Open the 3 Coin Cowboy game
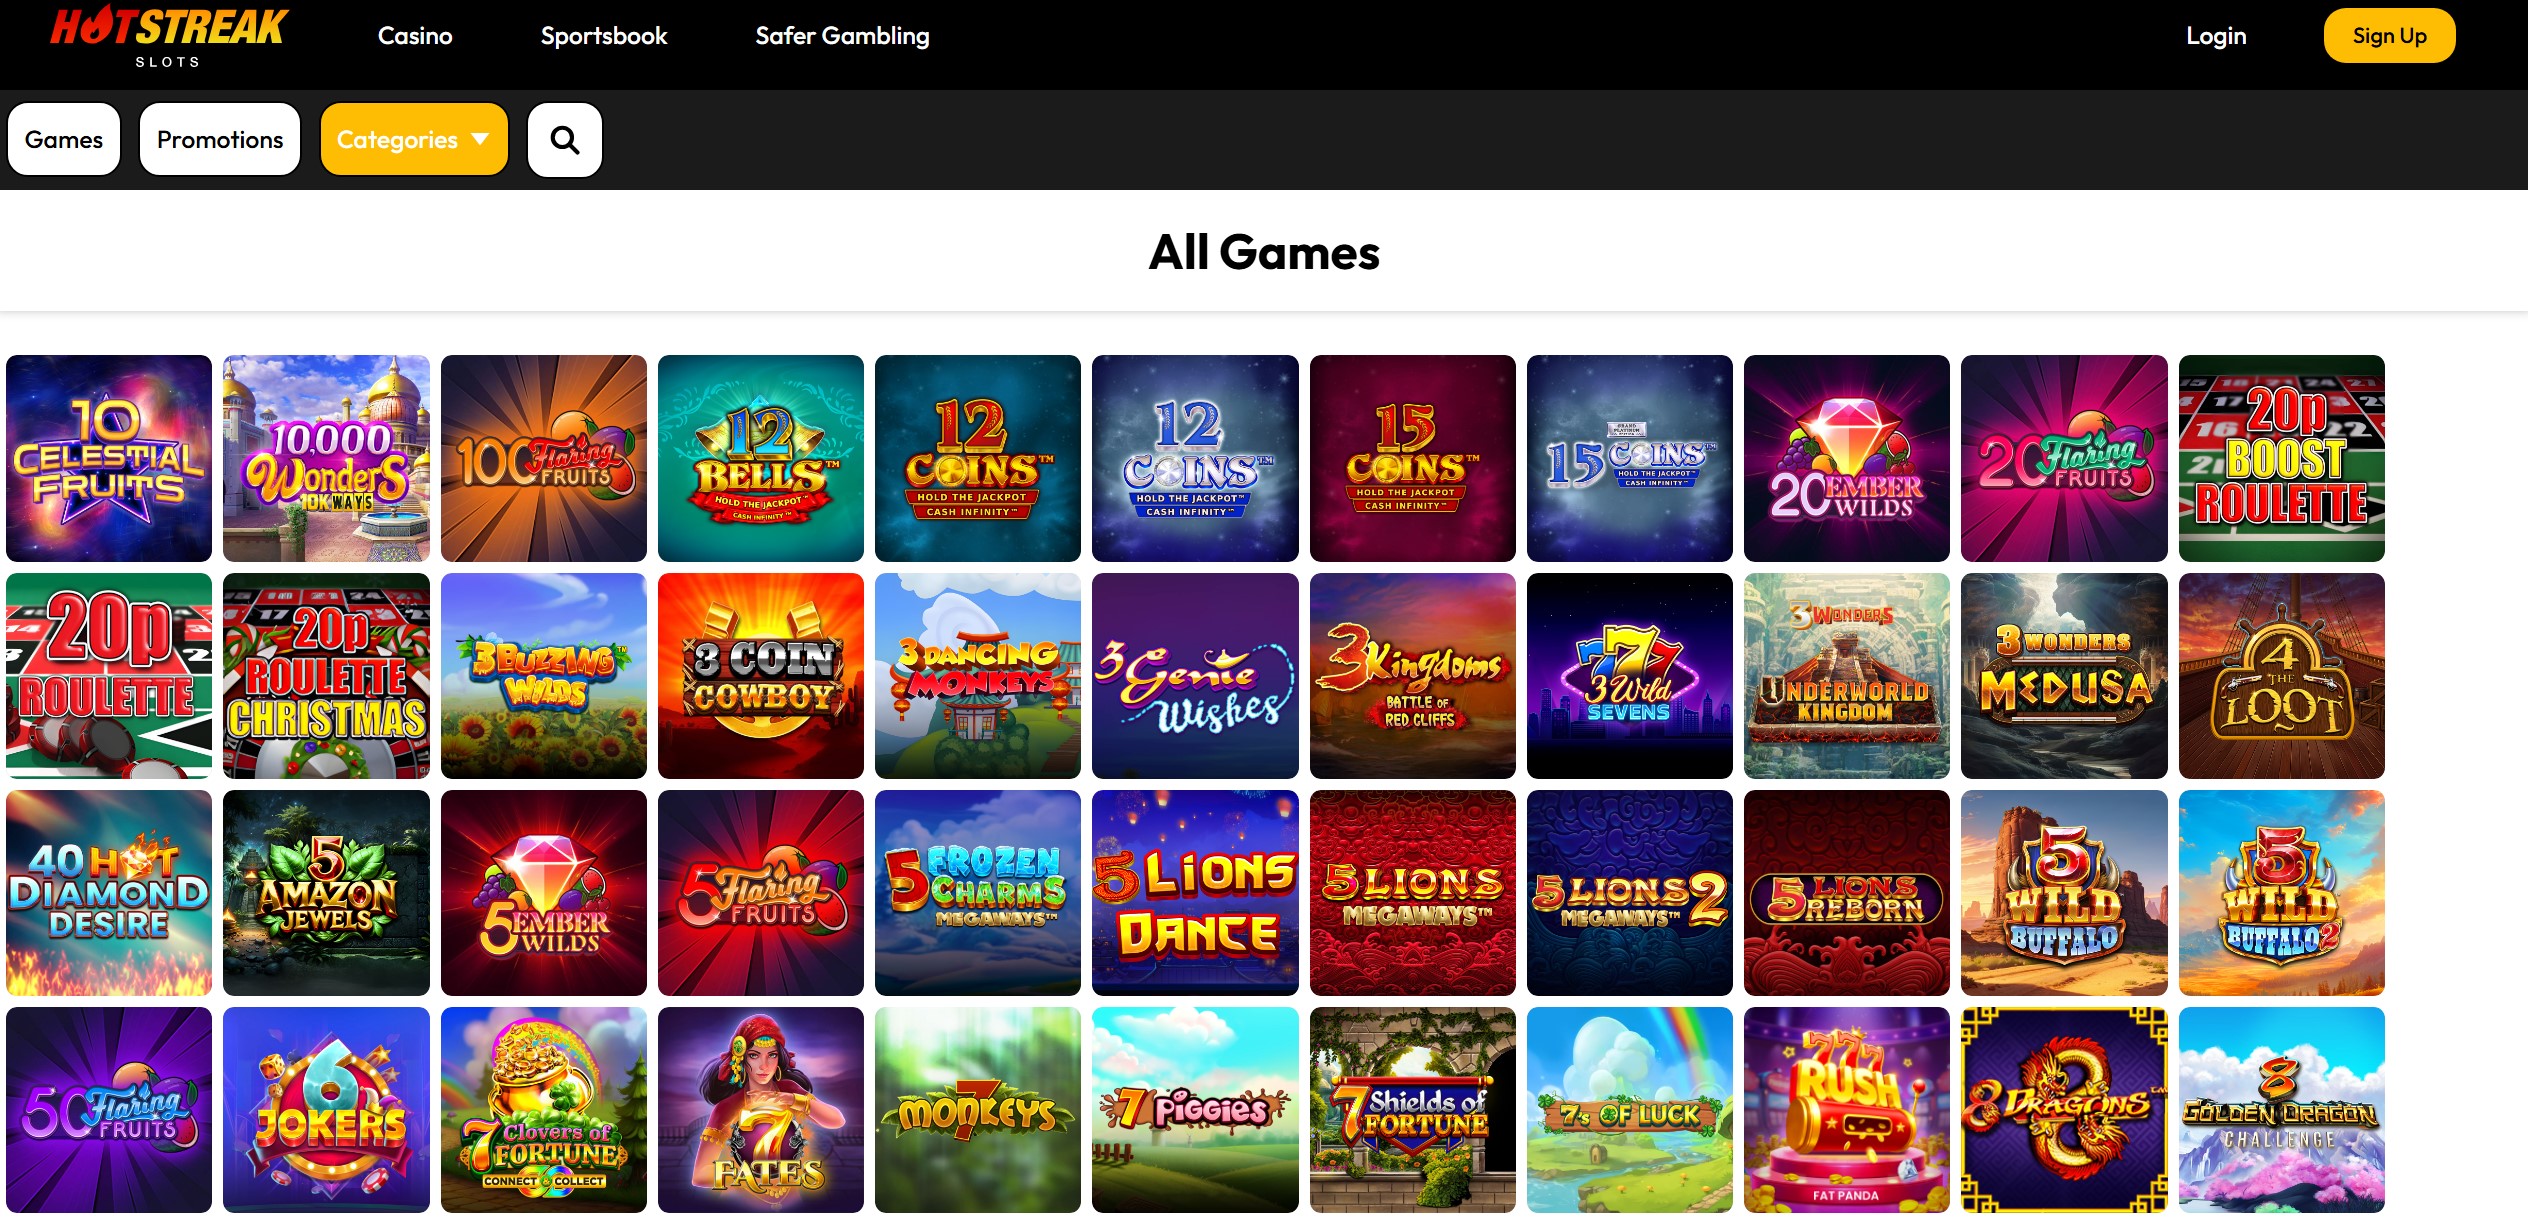The width and height of the screenshot is (2528, 1217). tap(761, 676)
